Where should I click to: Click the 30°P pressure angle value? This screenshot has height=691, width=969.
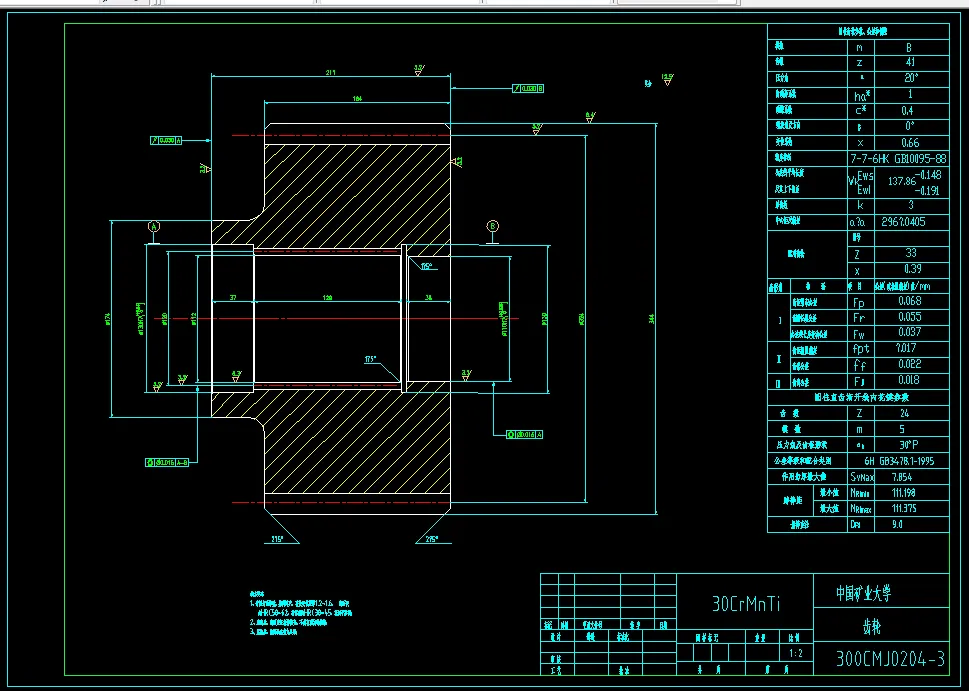[x=908, y=445]
